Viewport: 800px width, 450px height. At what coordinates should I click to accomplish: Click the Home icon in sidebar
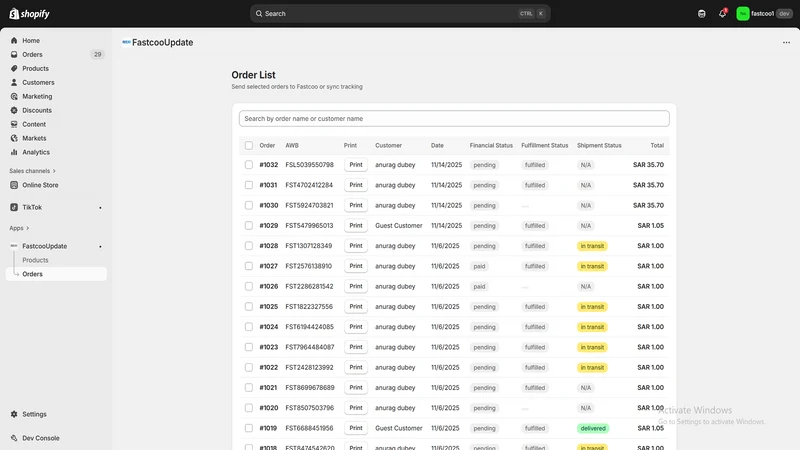(14, 40)
